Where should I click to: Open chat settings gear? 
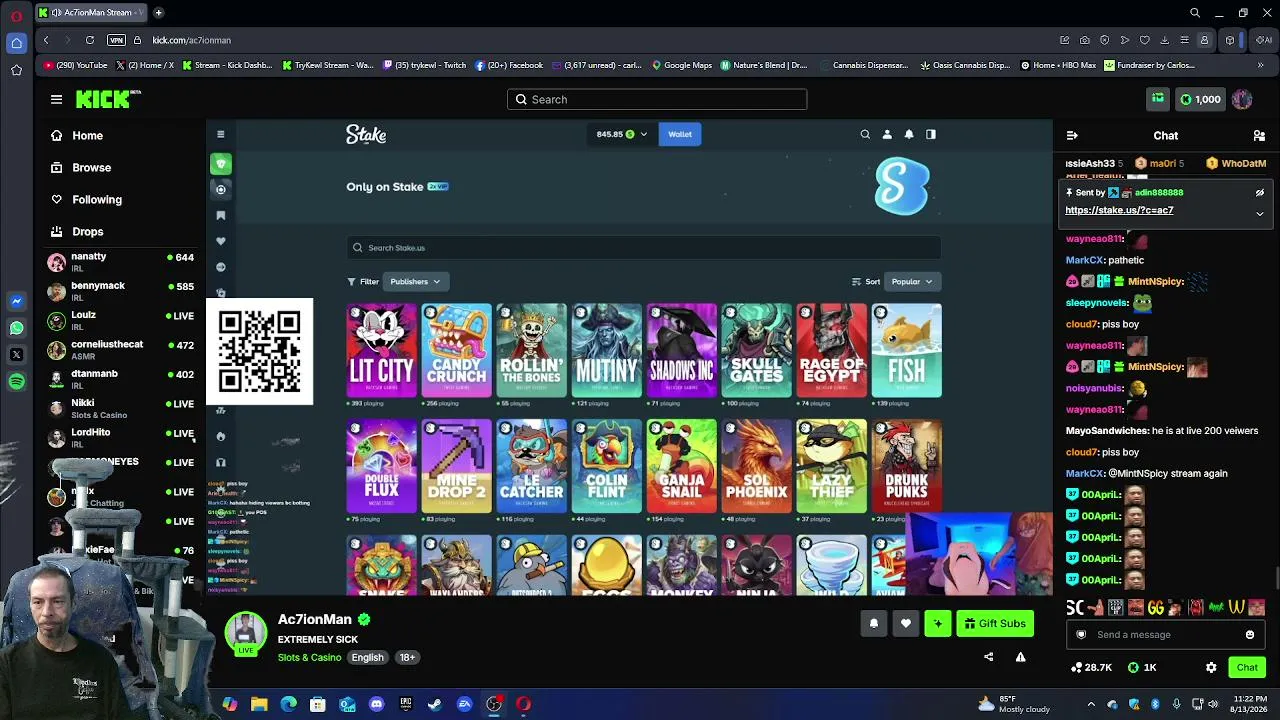click(1211, 667)
